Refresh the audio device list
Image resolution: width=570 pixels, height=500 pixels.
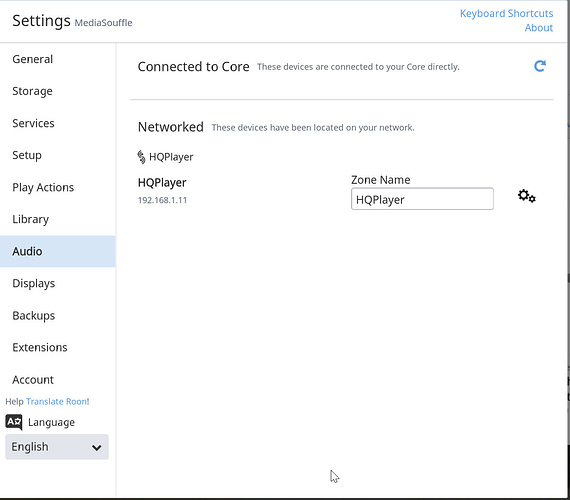point(540,66)
